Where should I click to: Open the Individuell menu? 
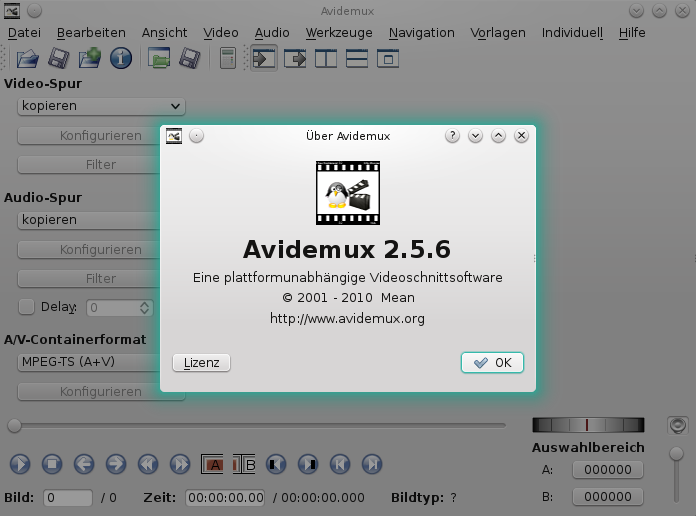pyautogui.click(x=572, y=33)
